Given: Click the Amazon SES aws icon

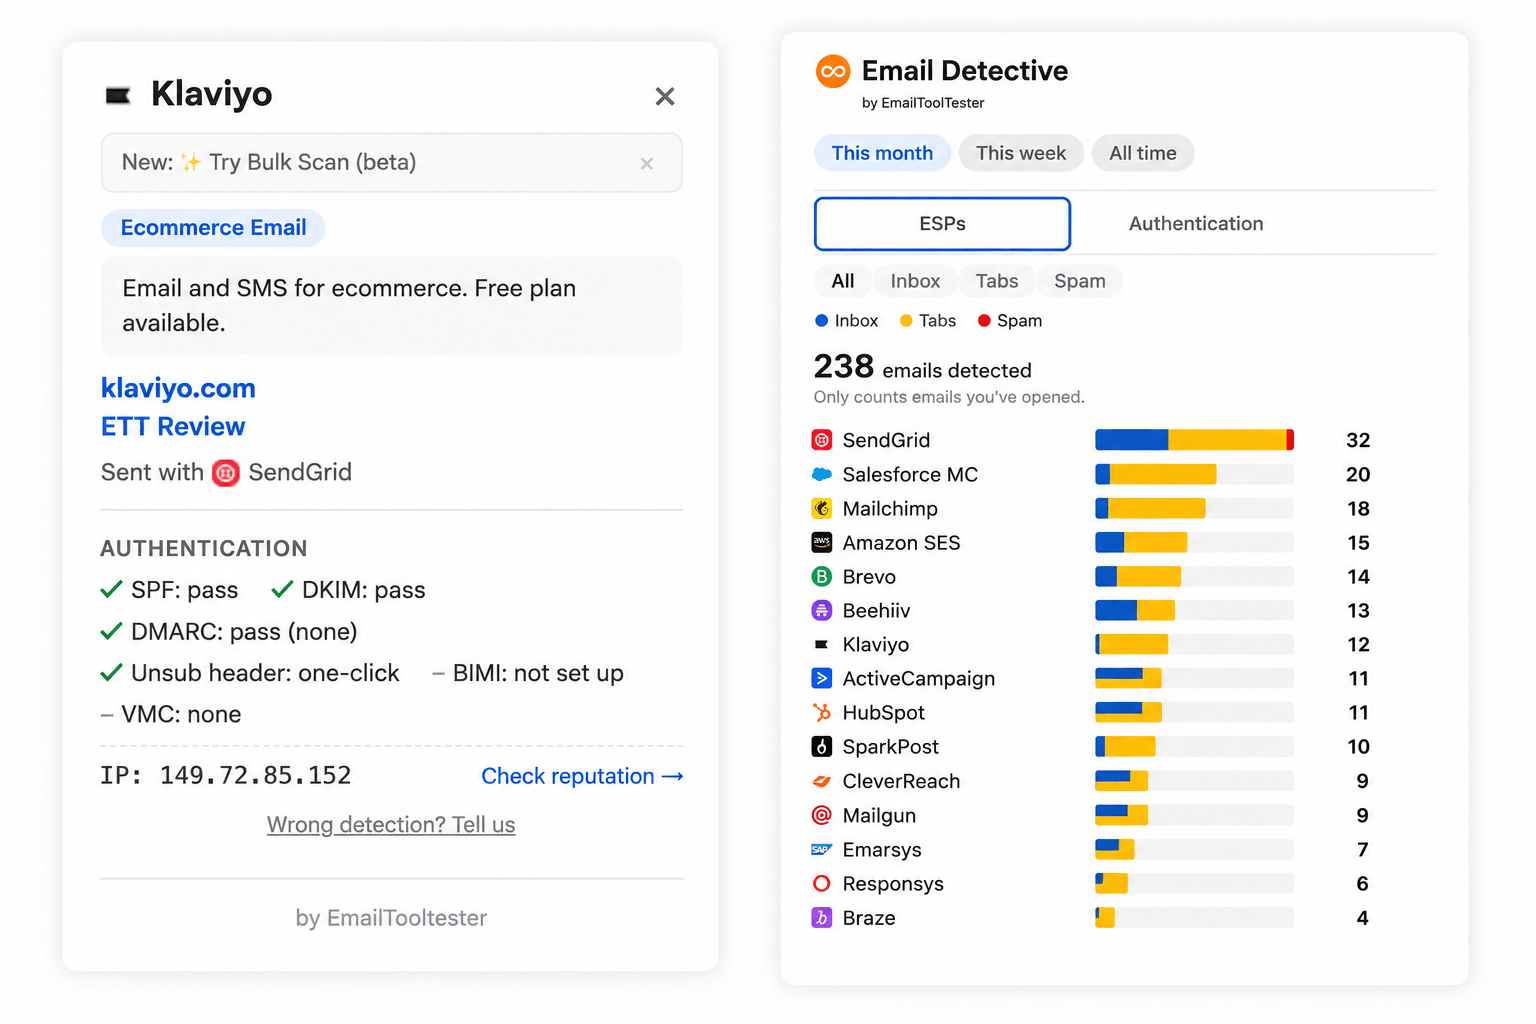Looking at the screenshot, I should pos(821,542).
